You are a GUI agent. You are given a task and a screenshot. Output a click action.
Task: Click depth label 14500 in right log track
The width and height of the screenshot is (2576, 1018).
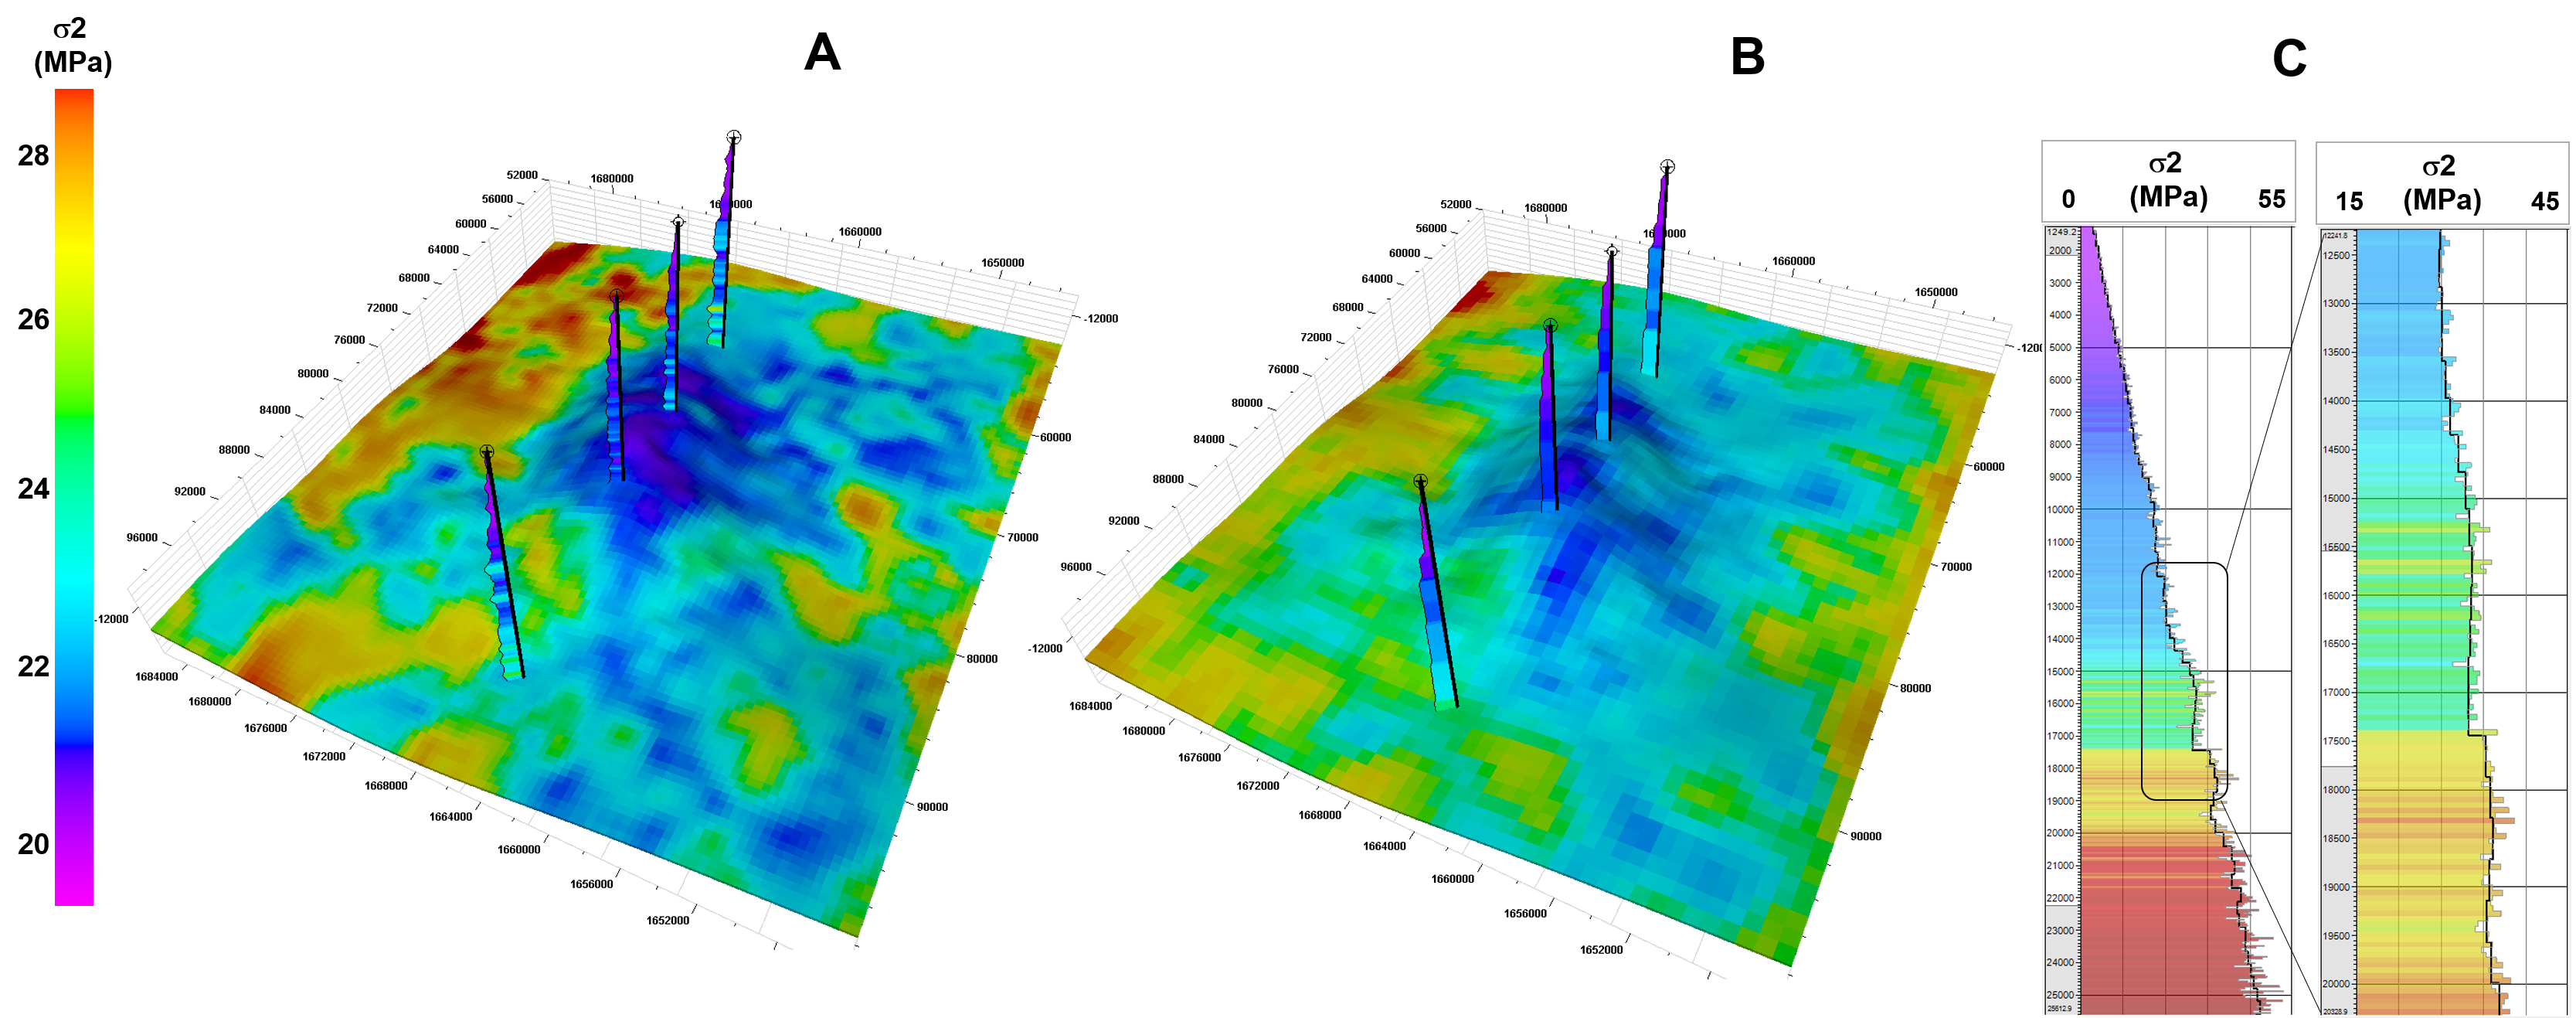(2336, 450)
